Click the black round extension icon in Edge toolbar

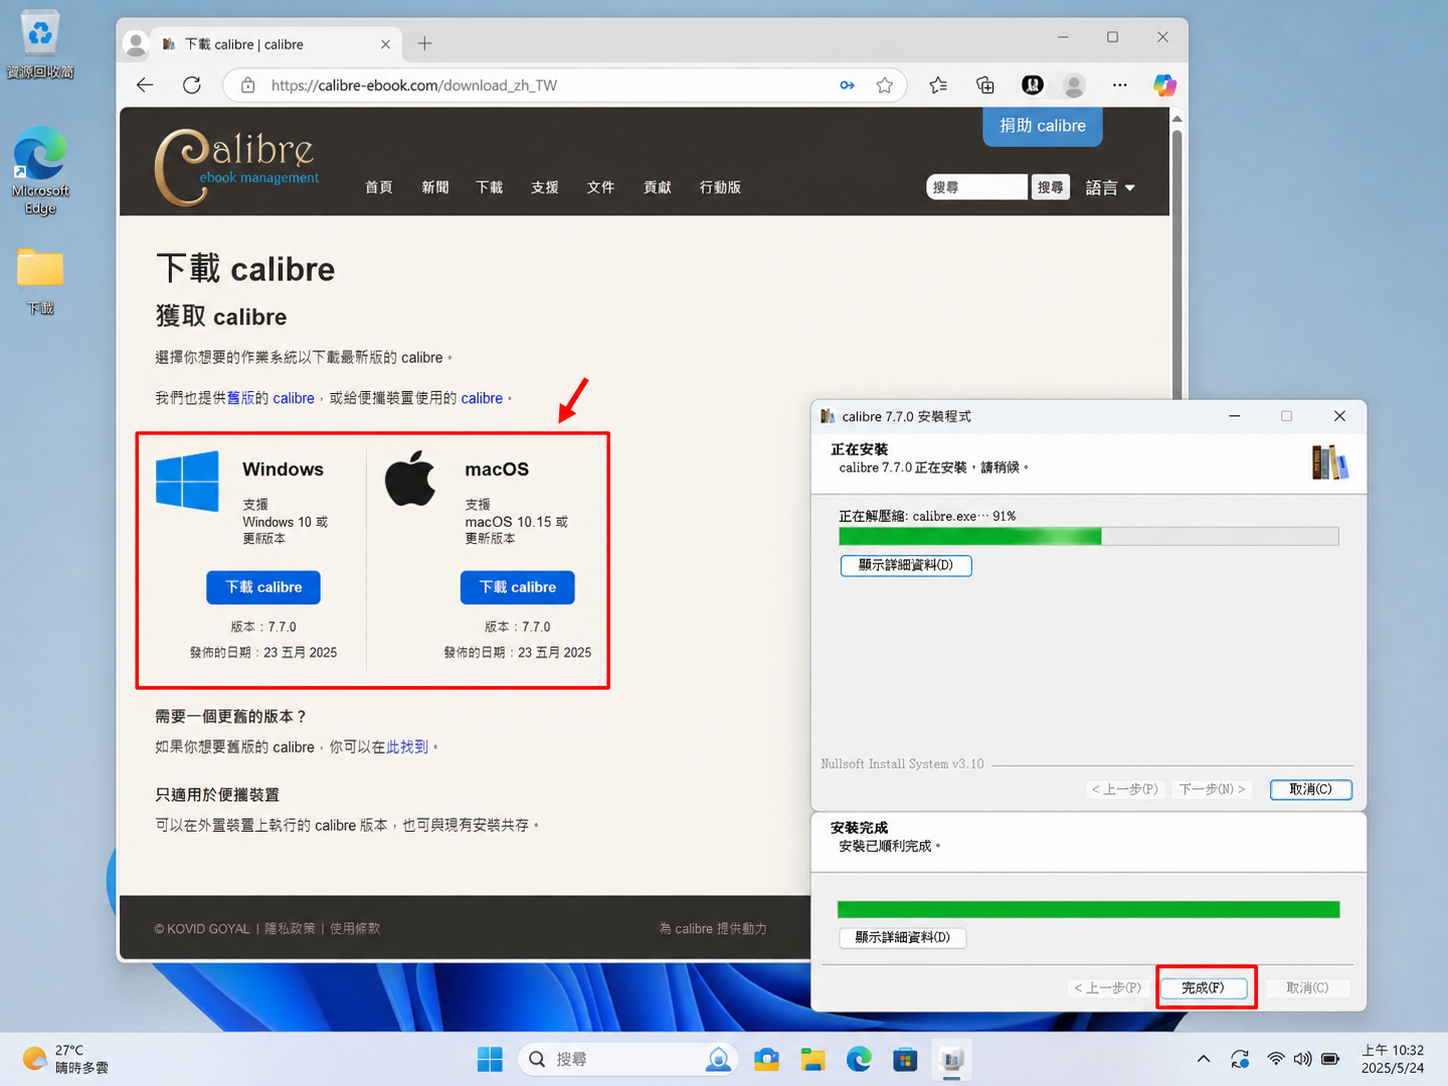(x=1032, y=85)
